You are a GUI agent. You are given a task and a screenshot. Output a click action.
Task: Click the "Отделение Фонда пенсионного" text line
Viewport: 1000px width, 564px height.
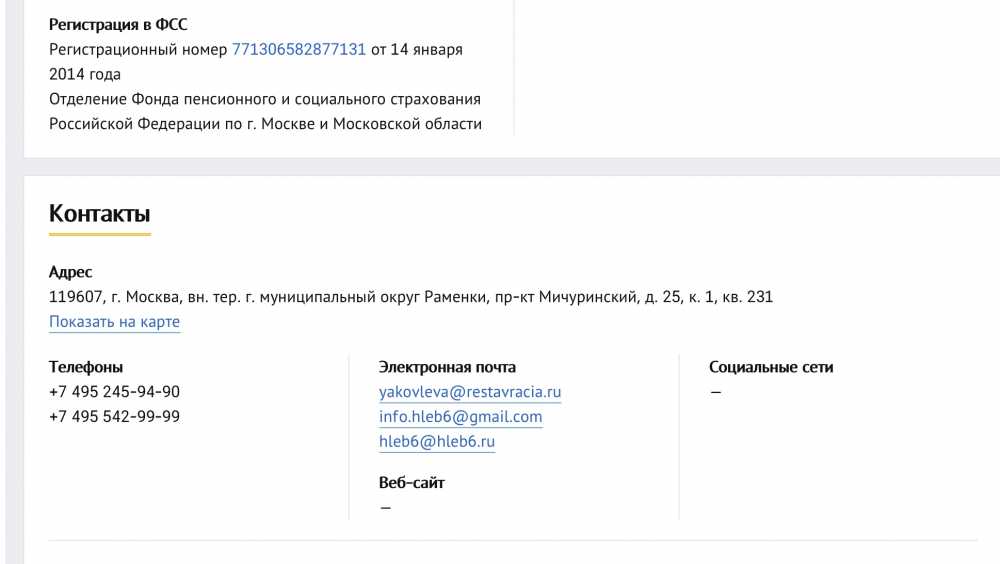pyautogui.click(x=265, y=100)
